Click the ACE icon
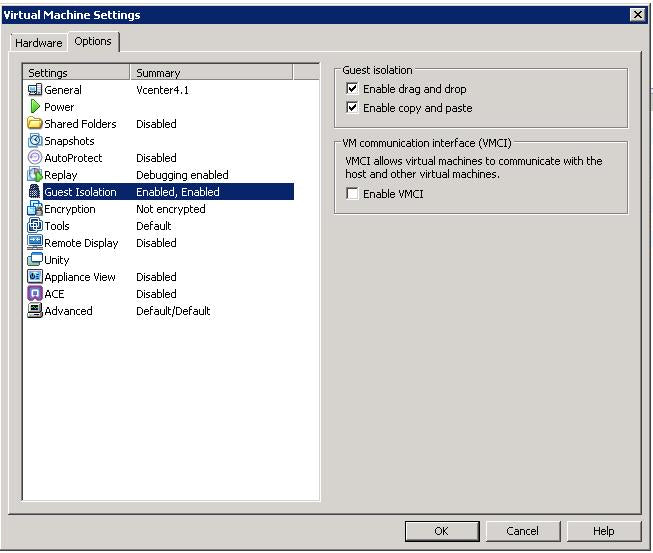653x553 pixels. point(35,294)
